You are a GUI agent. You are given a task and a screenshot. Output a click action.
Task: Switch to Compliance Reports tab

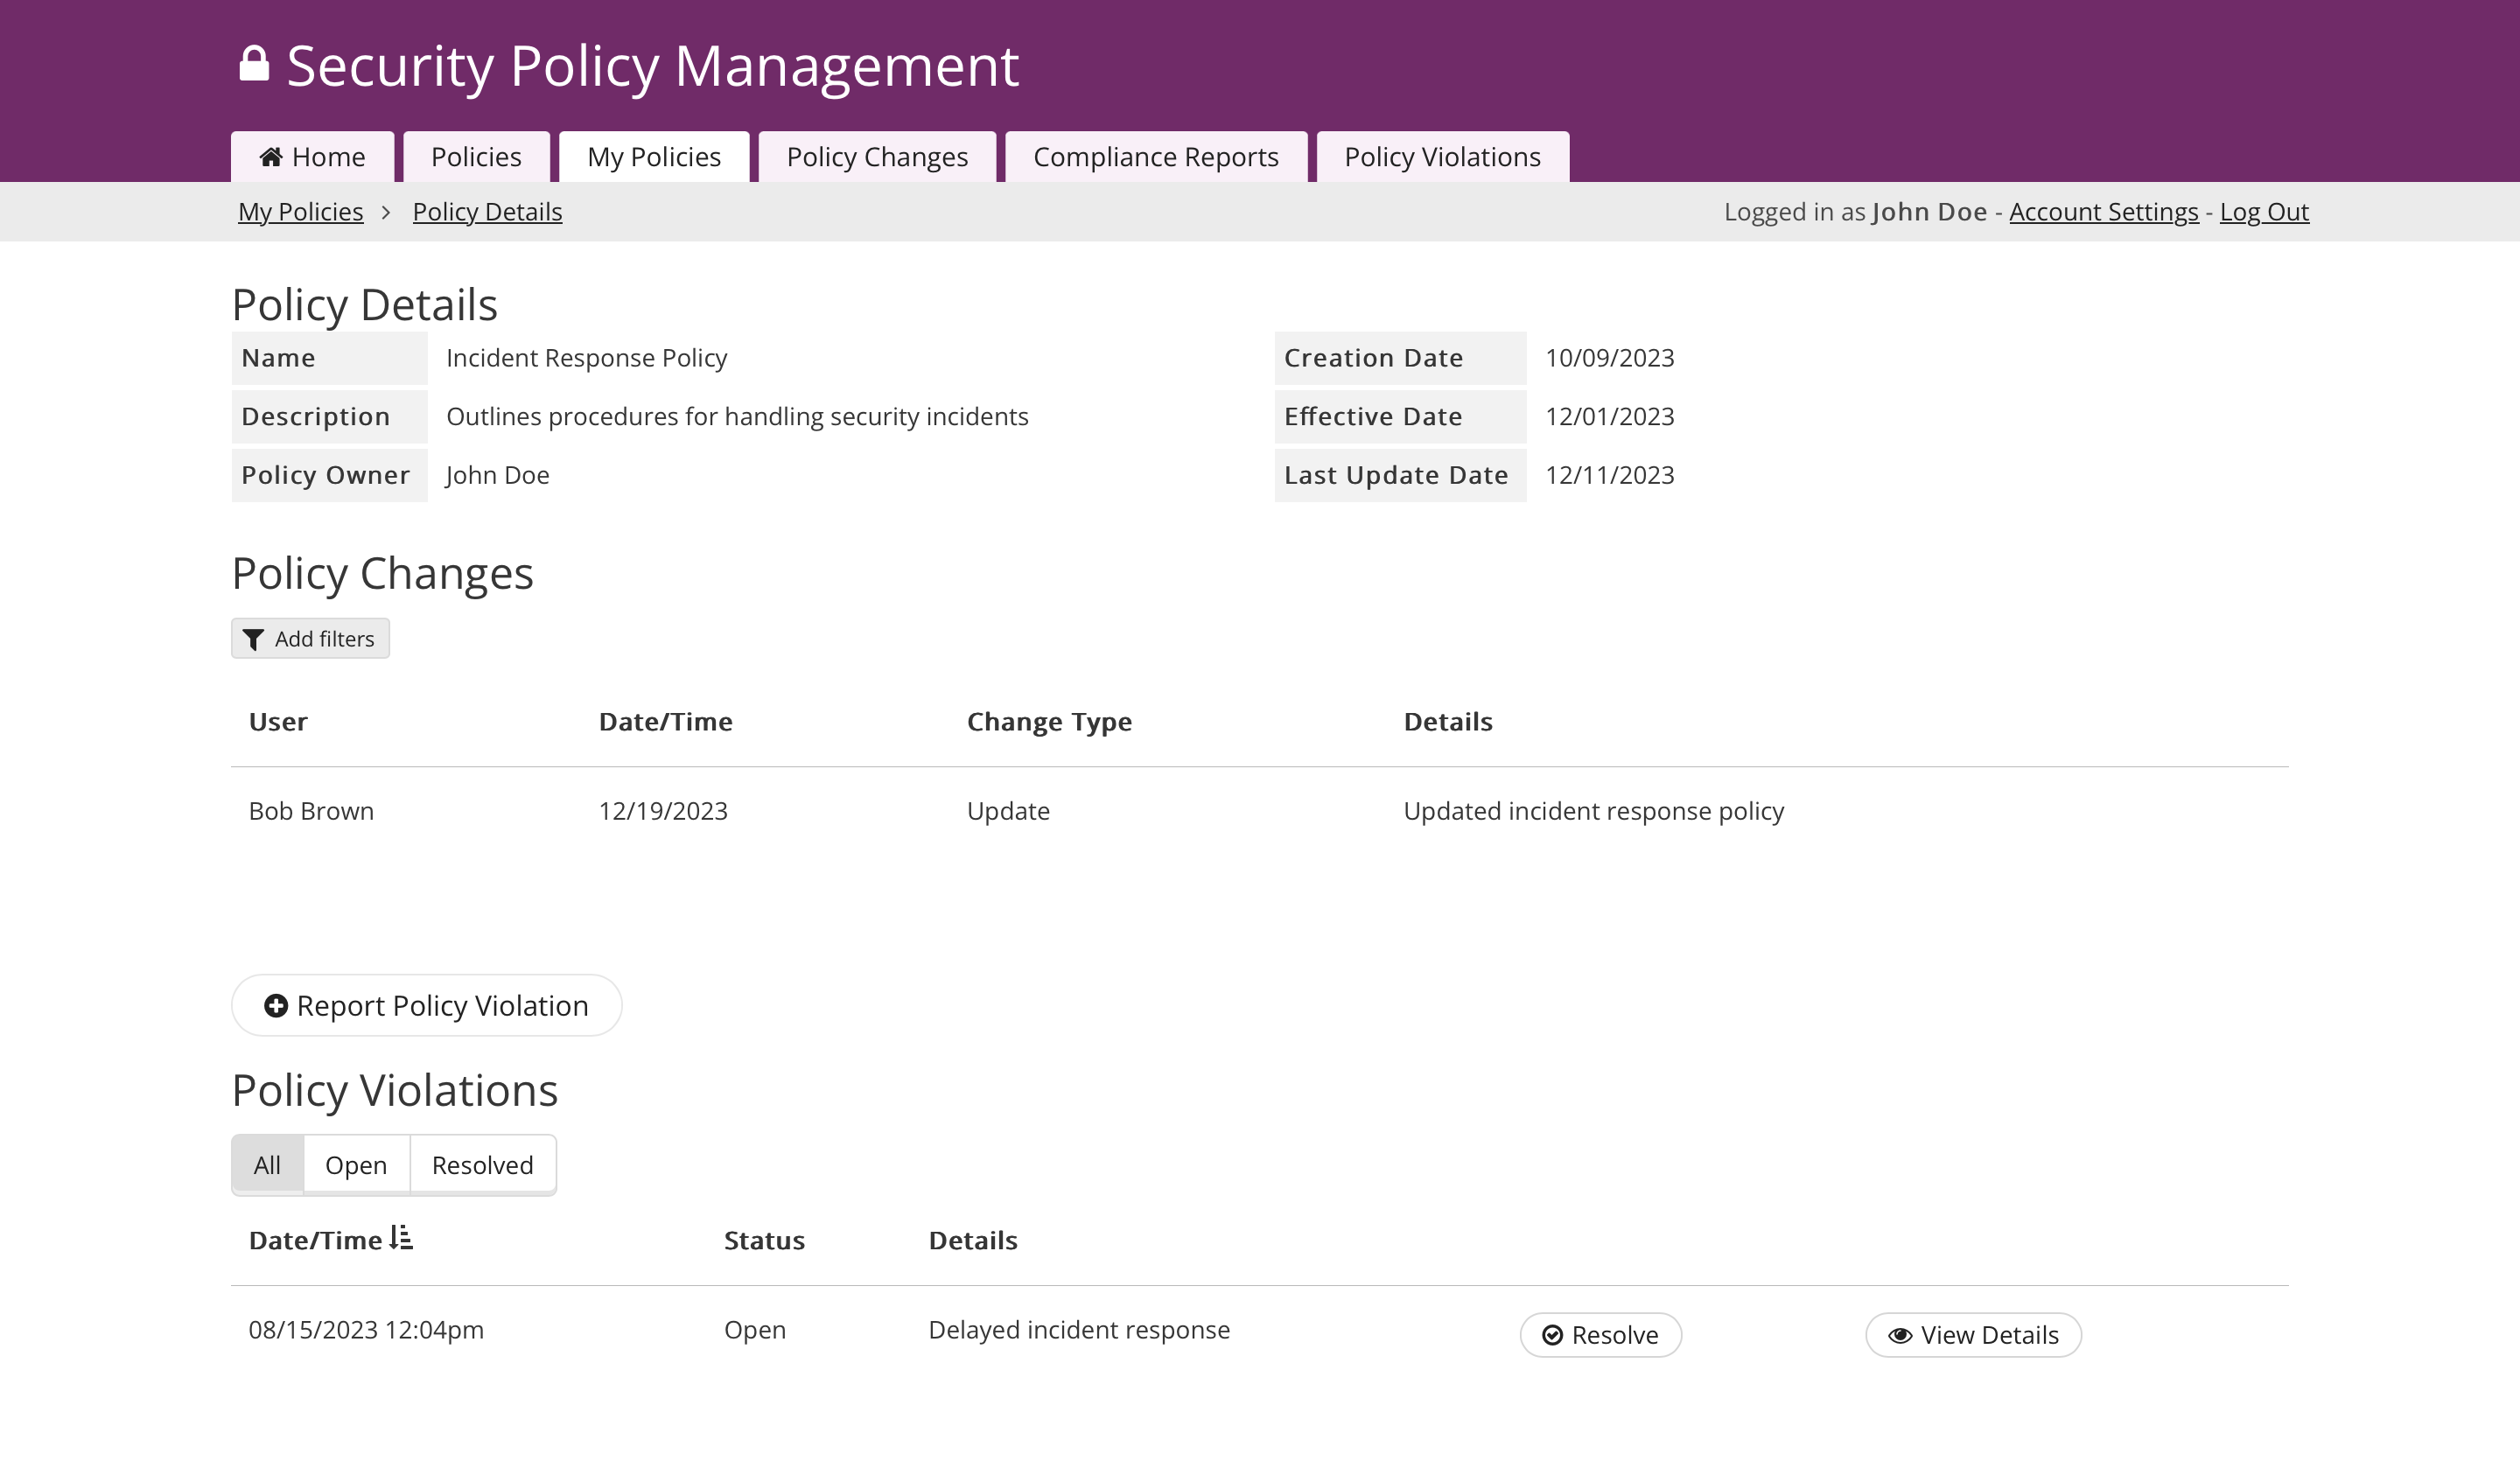(1155, 157)
